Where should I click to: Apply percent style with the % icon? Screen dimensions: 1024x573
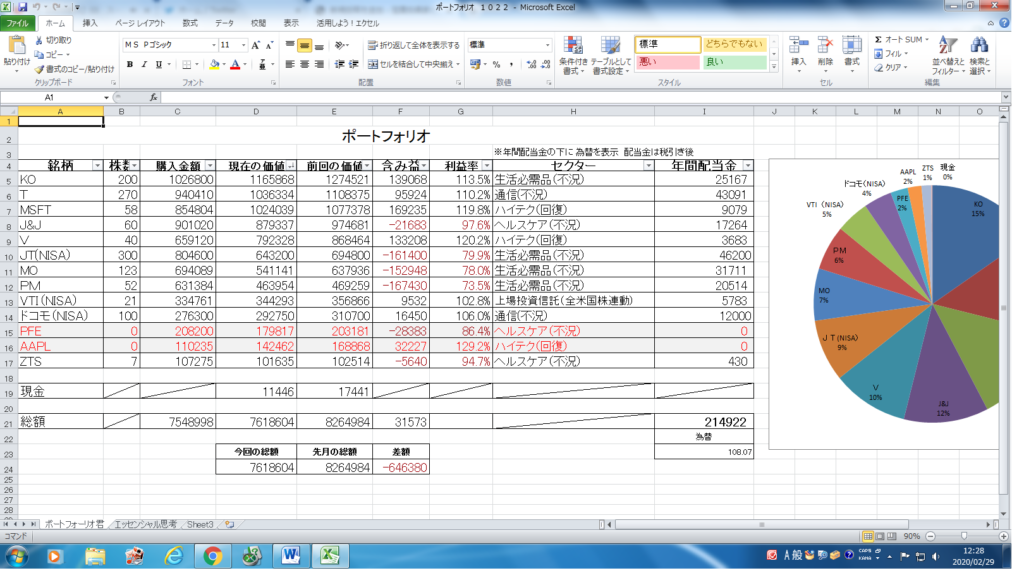coord(496,64)
